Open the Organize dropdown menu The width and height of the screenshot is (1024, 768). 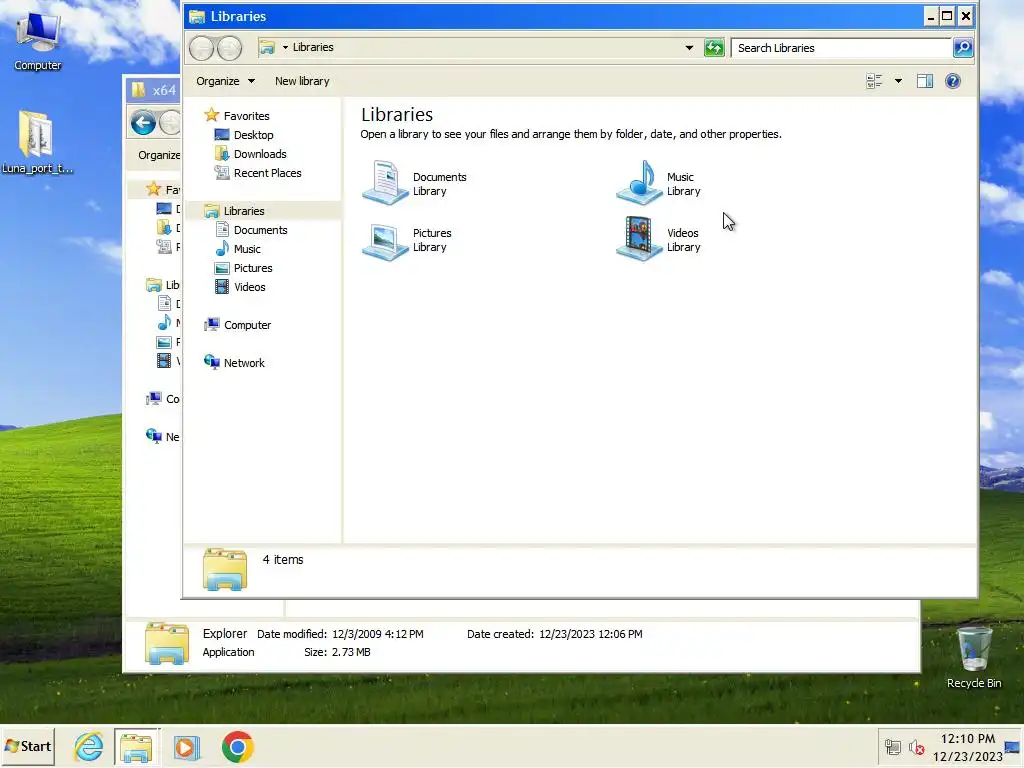pos(225,81)
